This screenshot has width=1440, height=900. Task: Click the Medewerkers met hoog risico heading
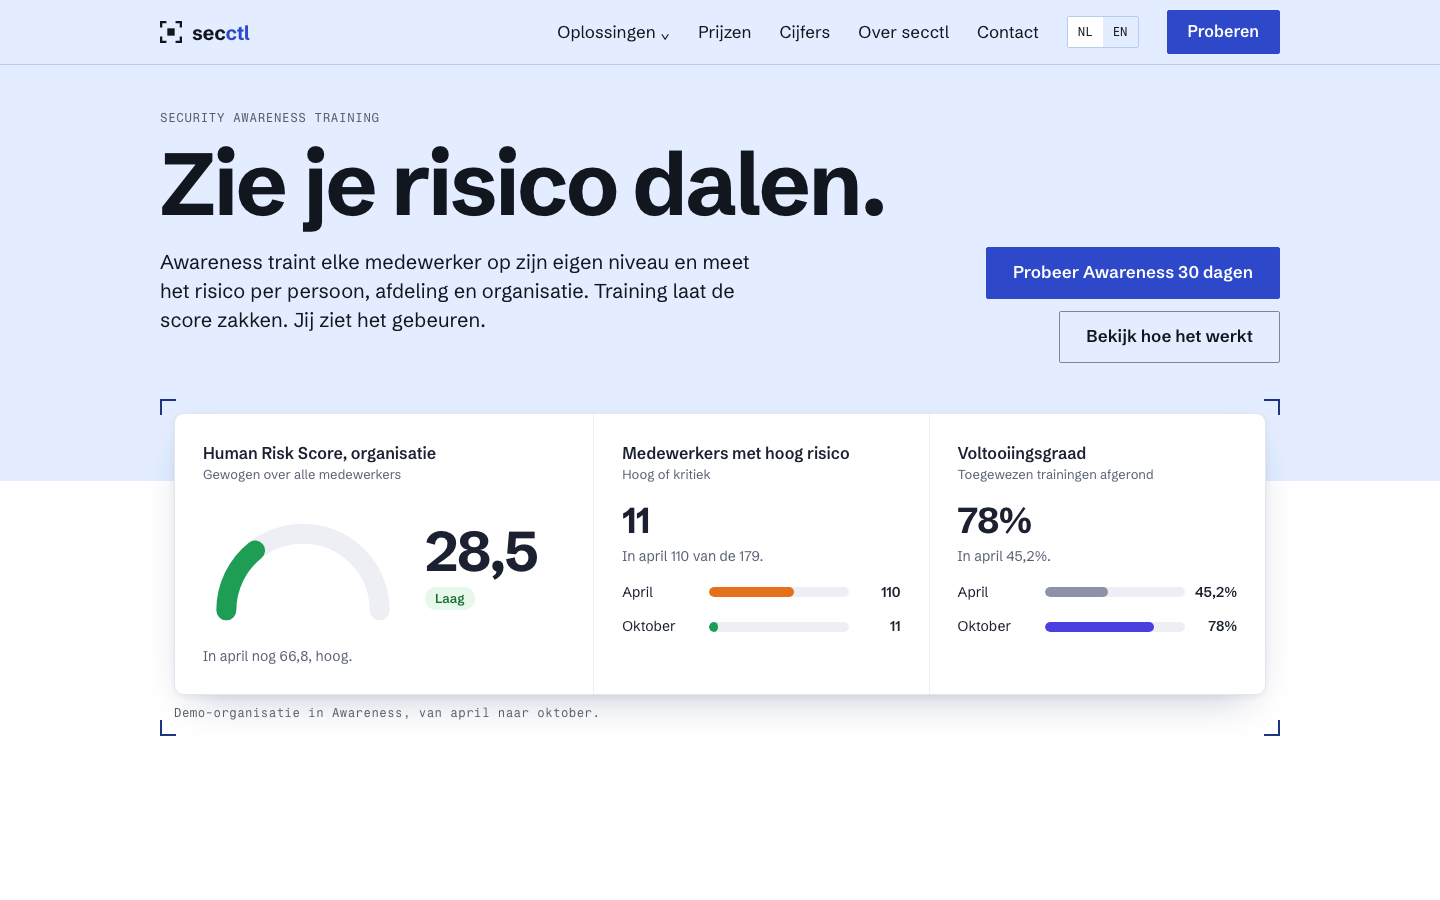click(x=736, y=453)
